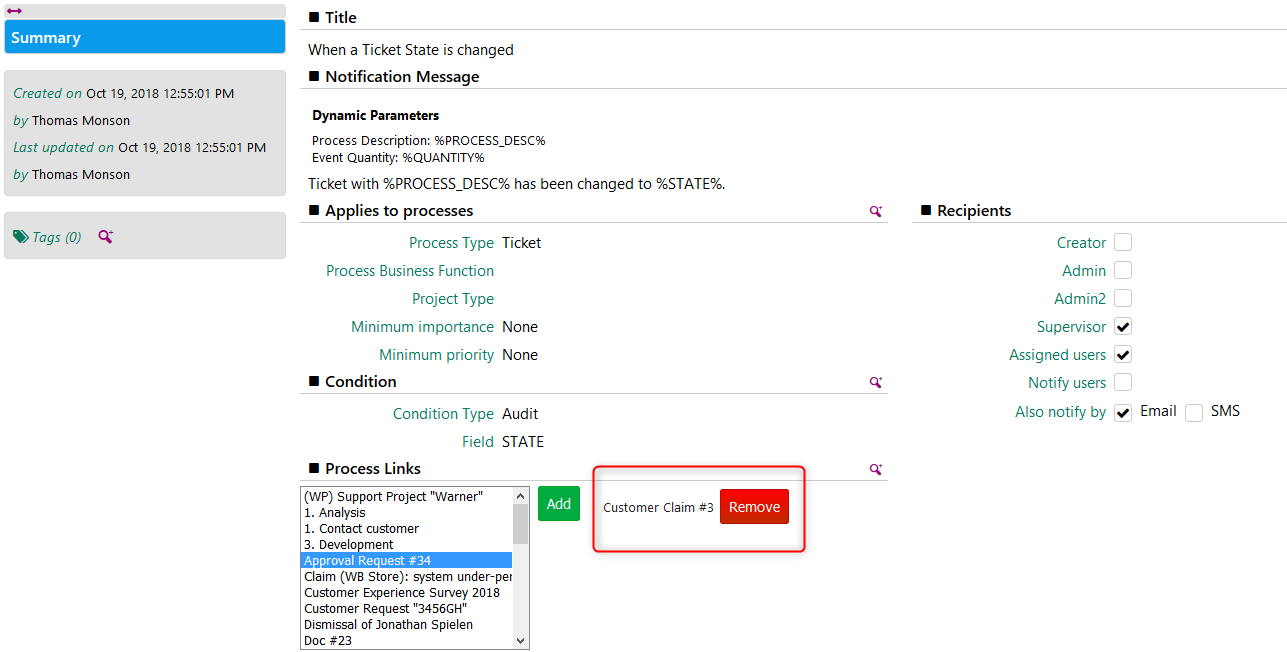Select 'Customer Experience Survey 2018' entry
Screen dimensions: 1287x652
(407, 593)
